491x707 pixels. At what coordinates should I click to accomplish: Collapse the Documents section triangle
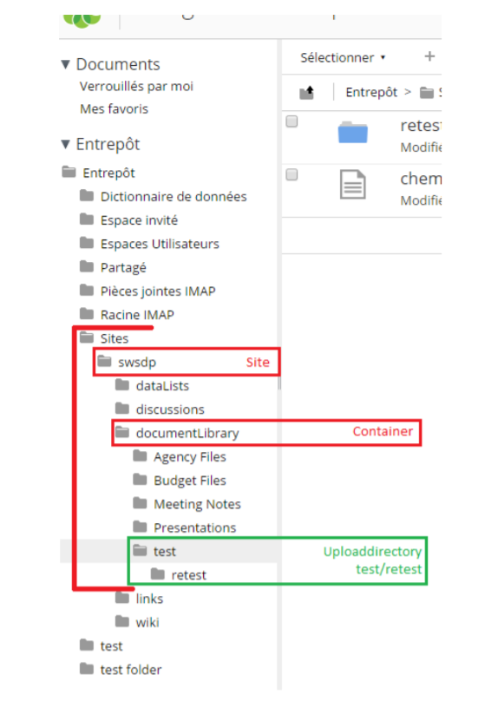(x=66, y=64)
